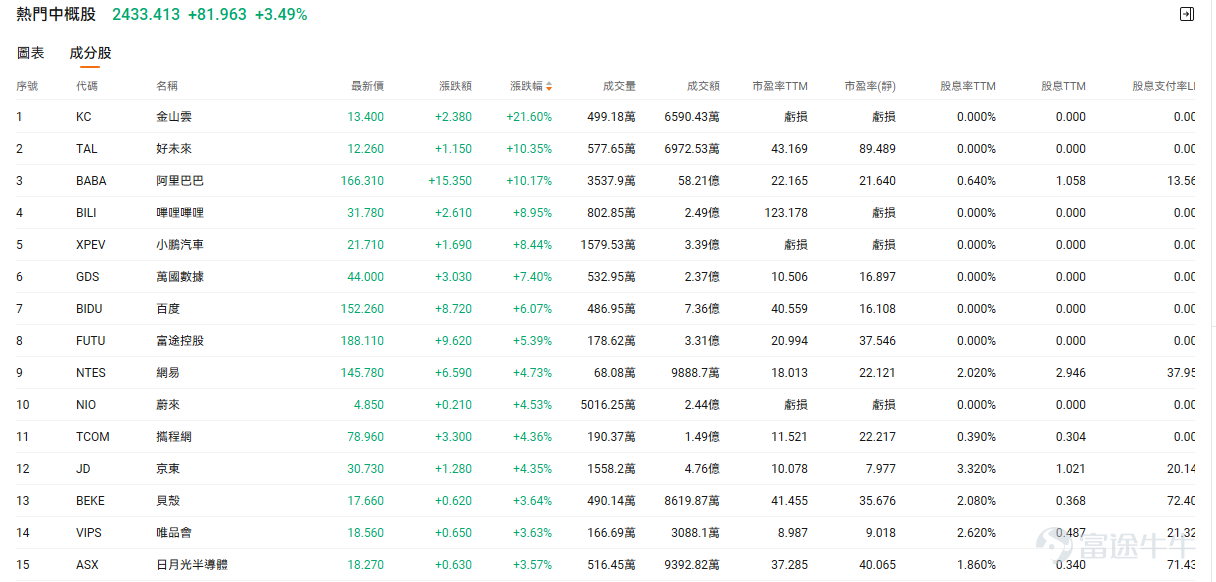Image resolution: width=1216 pixels, height=582 pixels.
Task: Open the XPEV ticker row
Action: (x=606, y=245)
